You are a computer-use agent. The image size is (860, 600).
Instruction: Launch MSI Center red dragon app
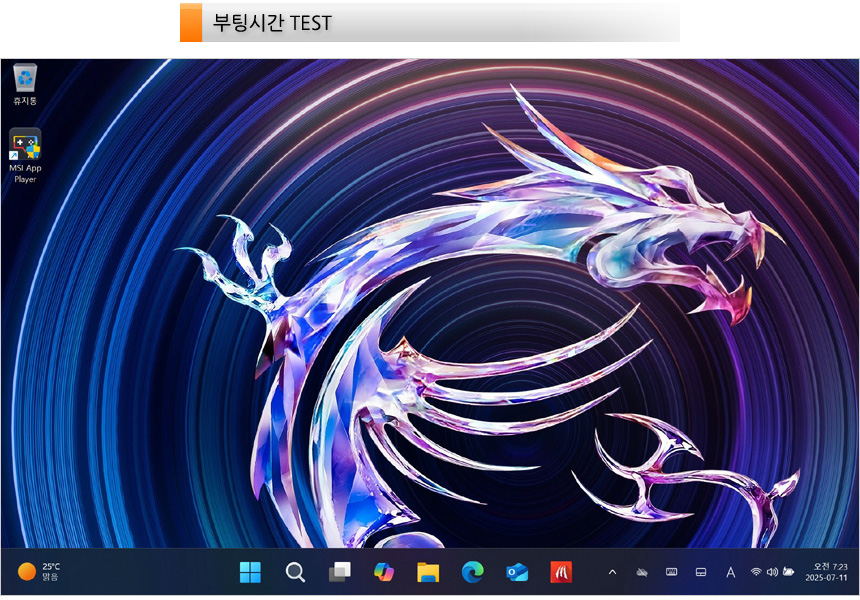561,572
